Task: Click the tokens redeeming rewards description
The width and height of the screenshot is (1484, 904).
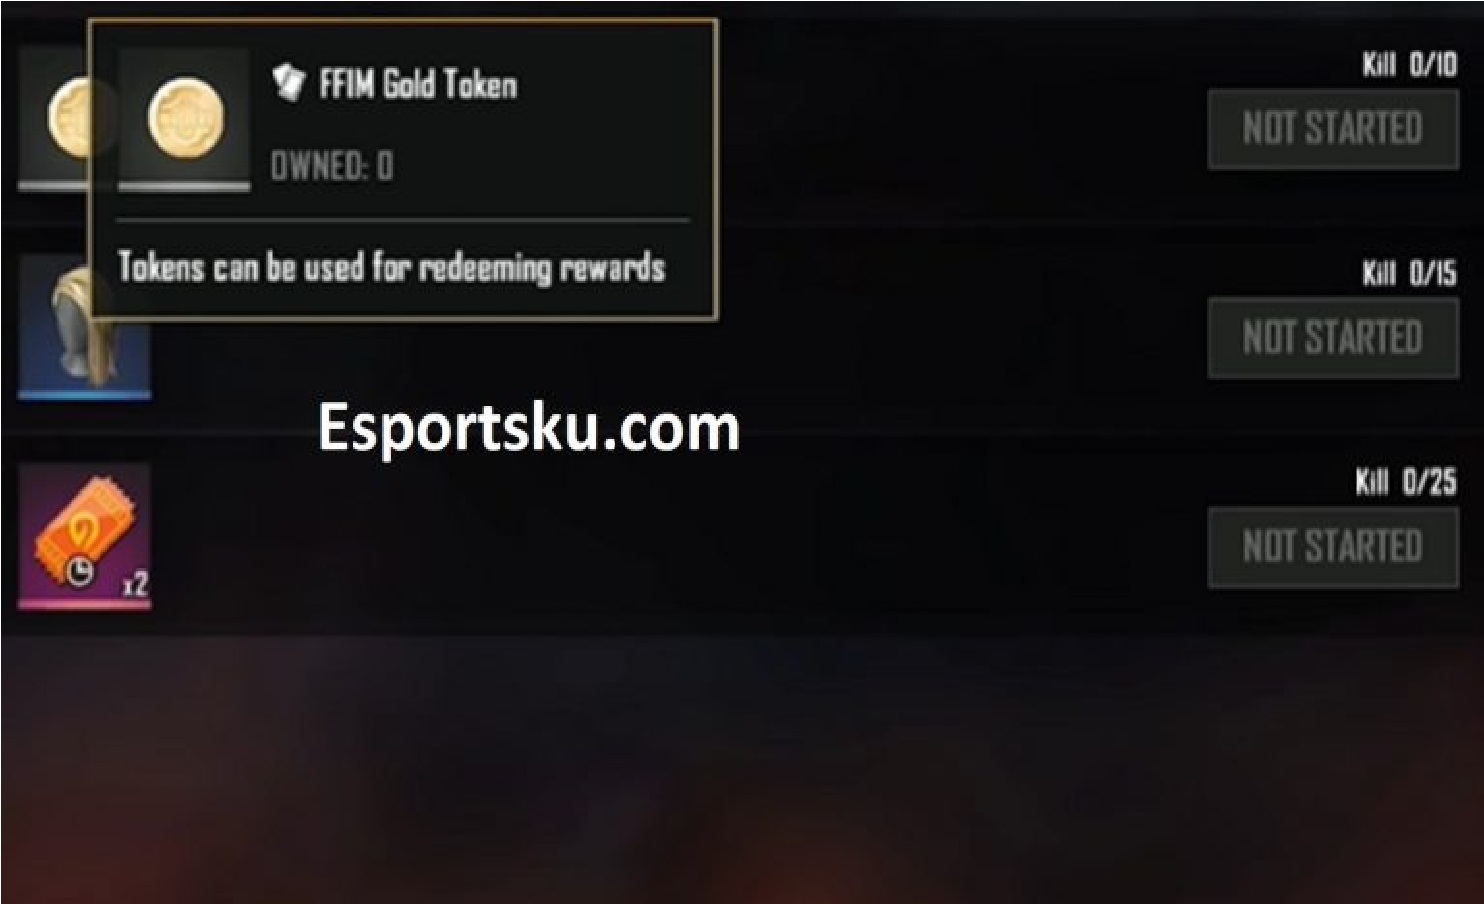Action: (391, 267)
